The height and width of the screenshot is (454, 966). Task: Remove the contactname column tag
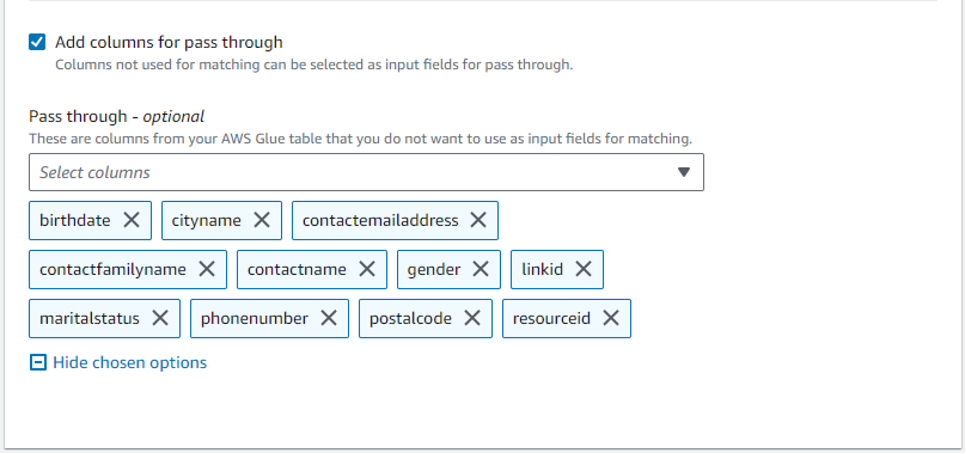tap(367, 269)
